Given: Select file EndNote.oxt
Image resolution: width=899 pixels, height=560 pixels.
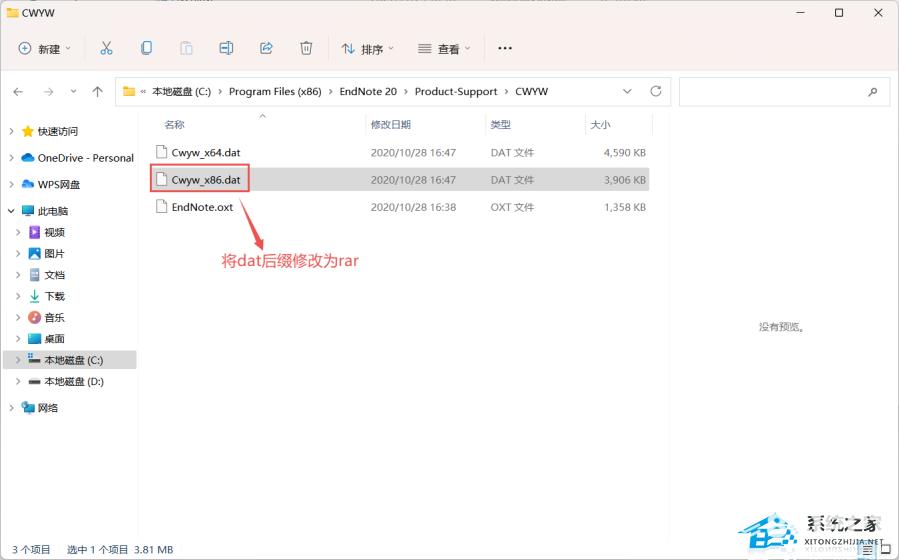Looking at the screenshot, I should click(x=202, y=207).
